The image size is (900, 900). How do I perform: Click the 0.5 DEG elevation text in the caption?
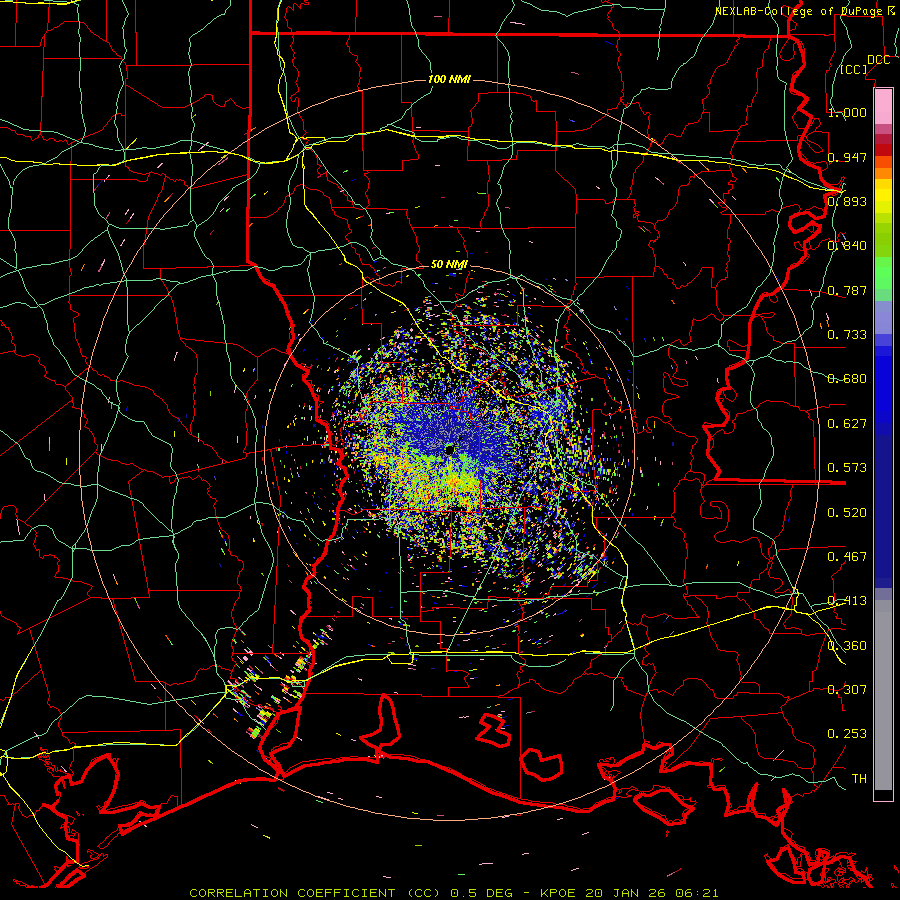[483, 893]
